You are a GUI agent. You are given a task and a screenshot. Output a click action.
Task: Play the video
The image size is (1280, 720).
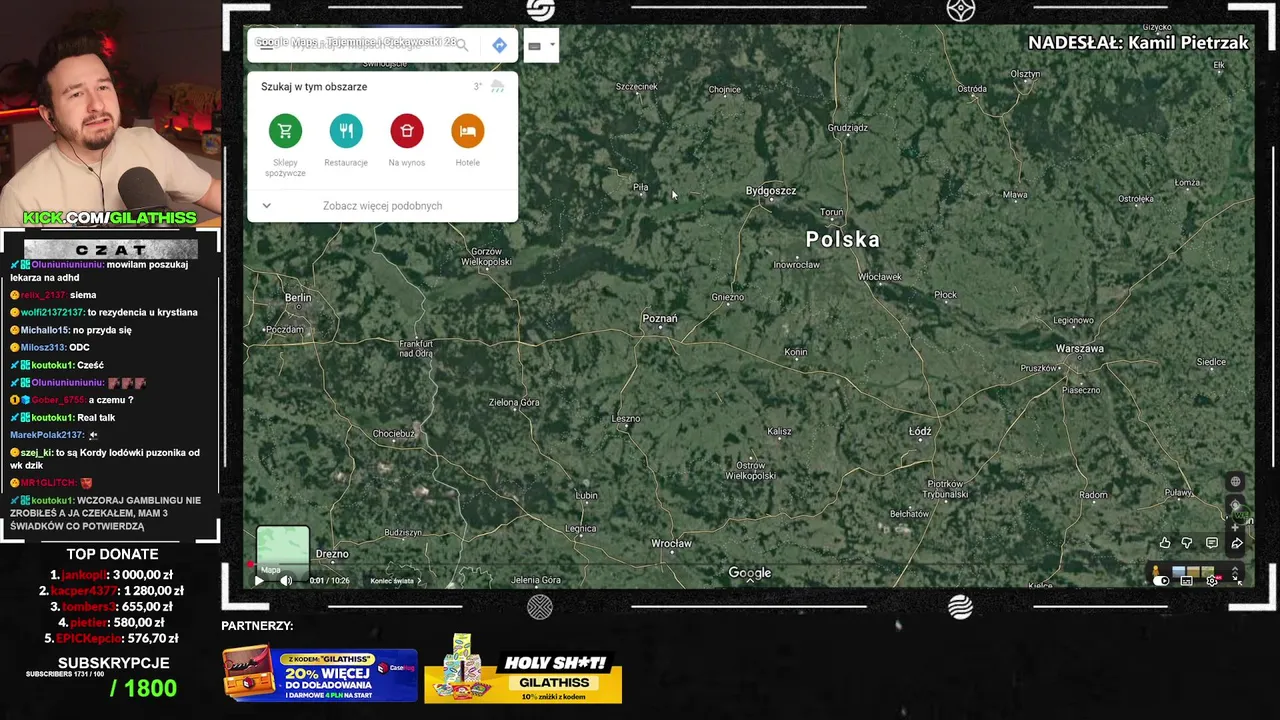[259, 580]
